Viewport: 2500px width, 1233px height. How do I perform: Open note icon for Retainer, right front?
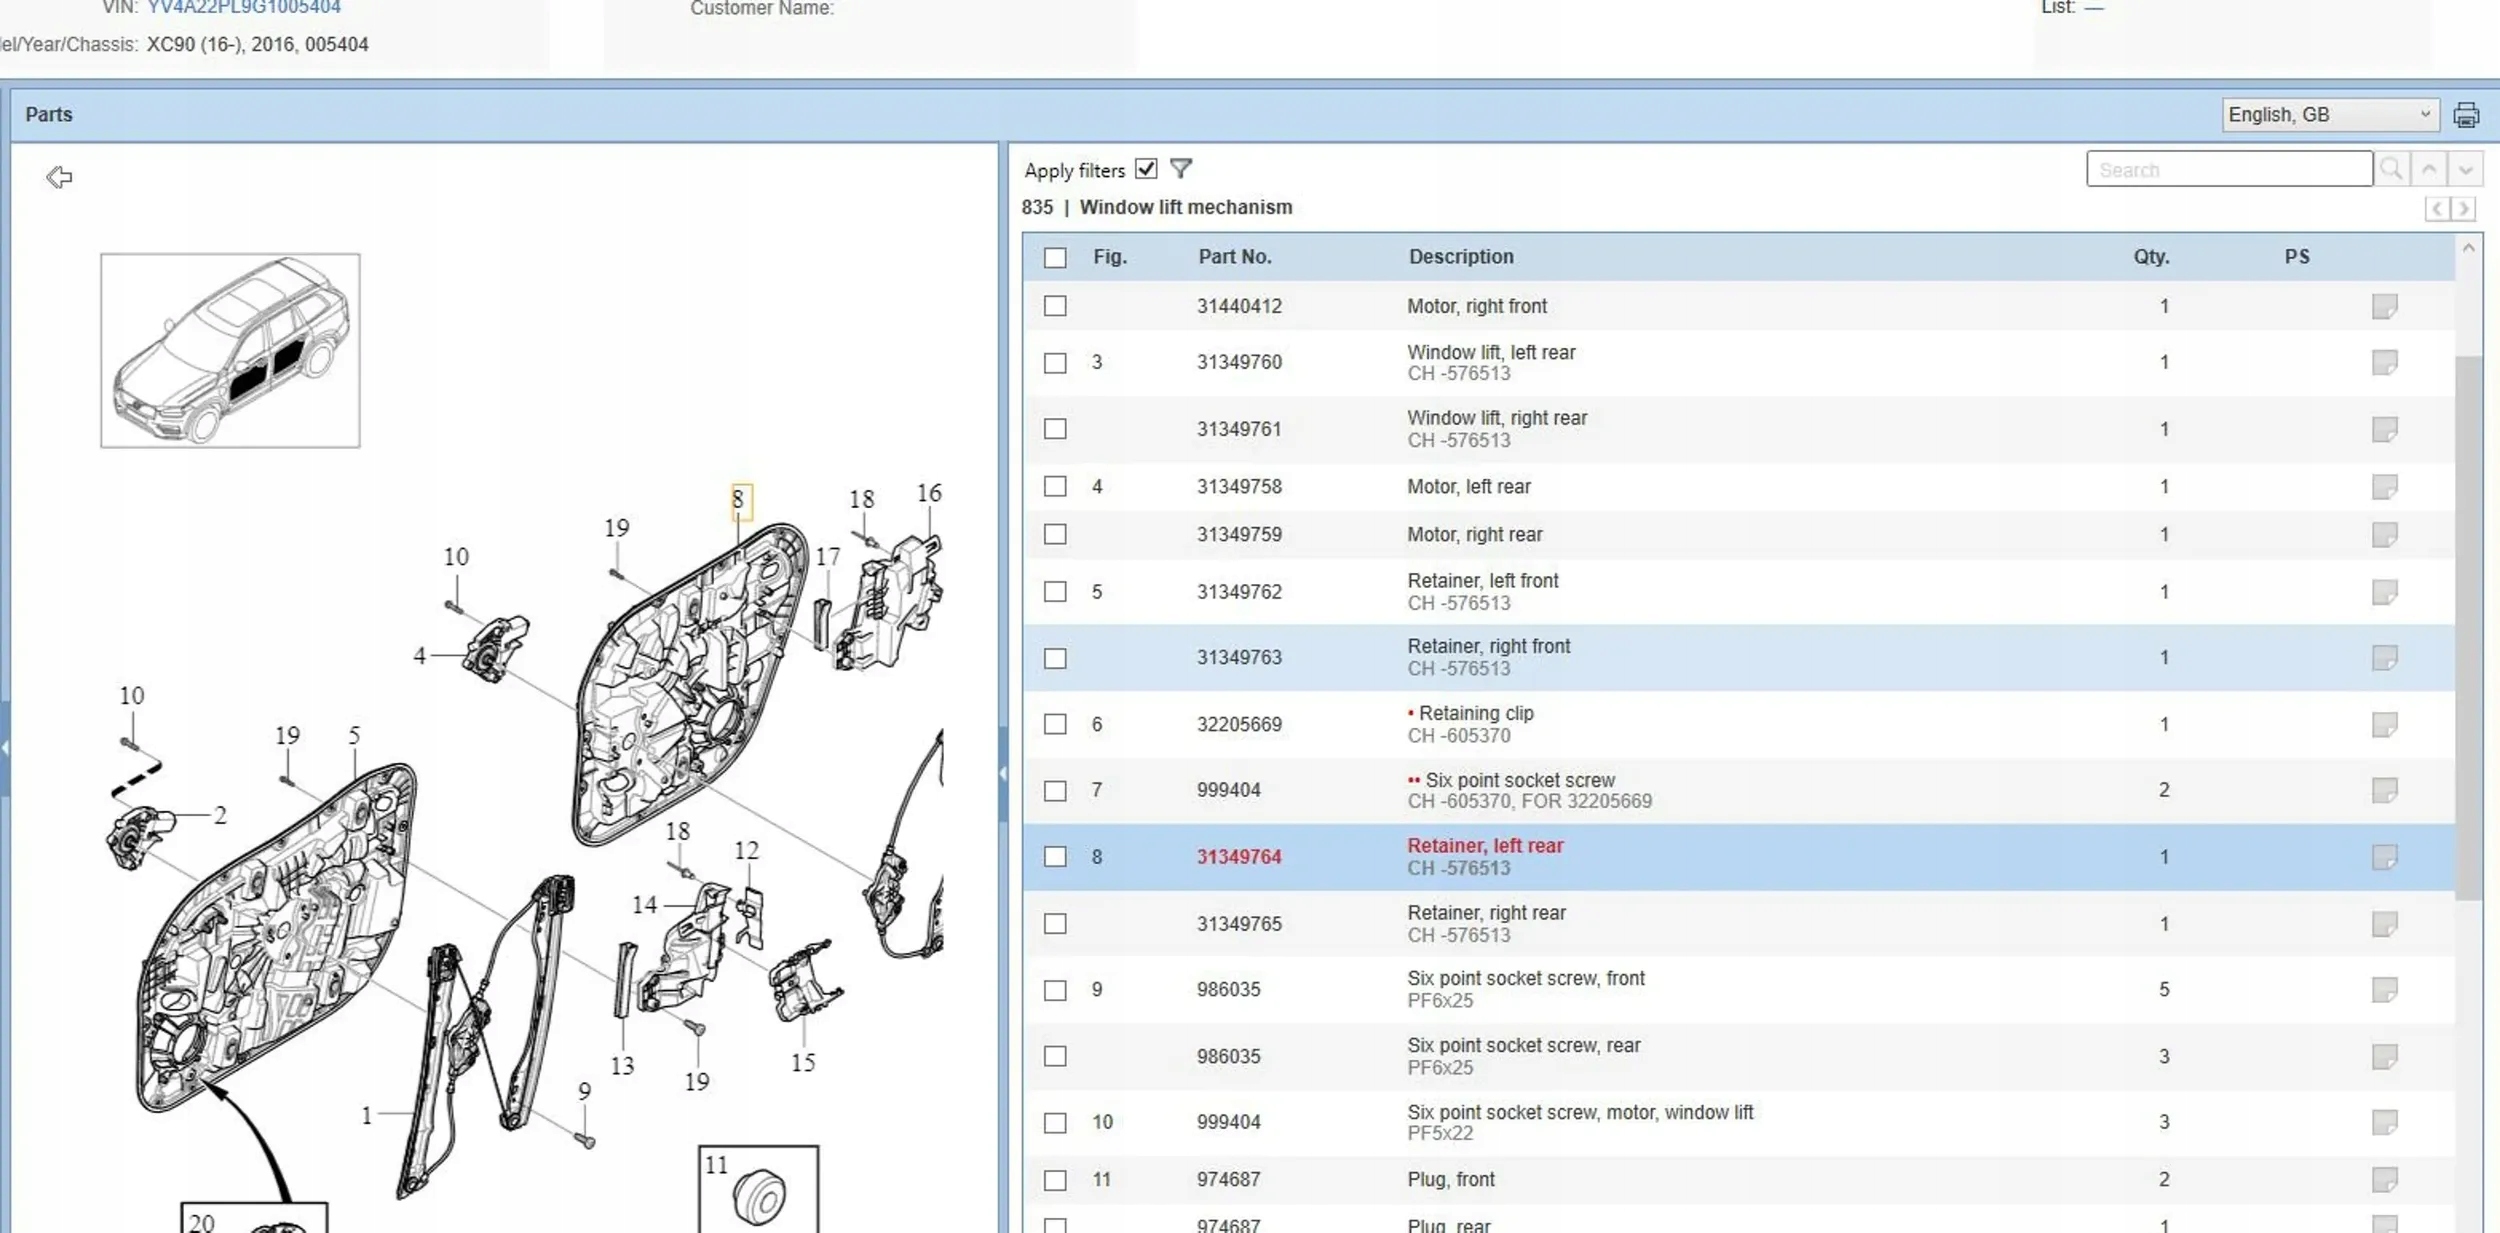[2385, 658]
